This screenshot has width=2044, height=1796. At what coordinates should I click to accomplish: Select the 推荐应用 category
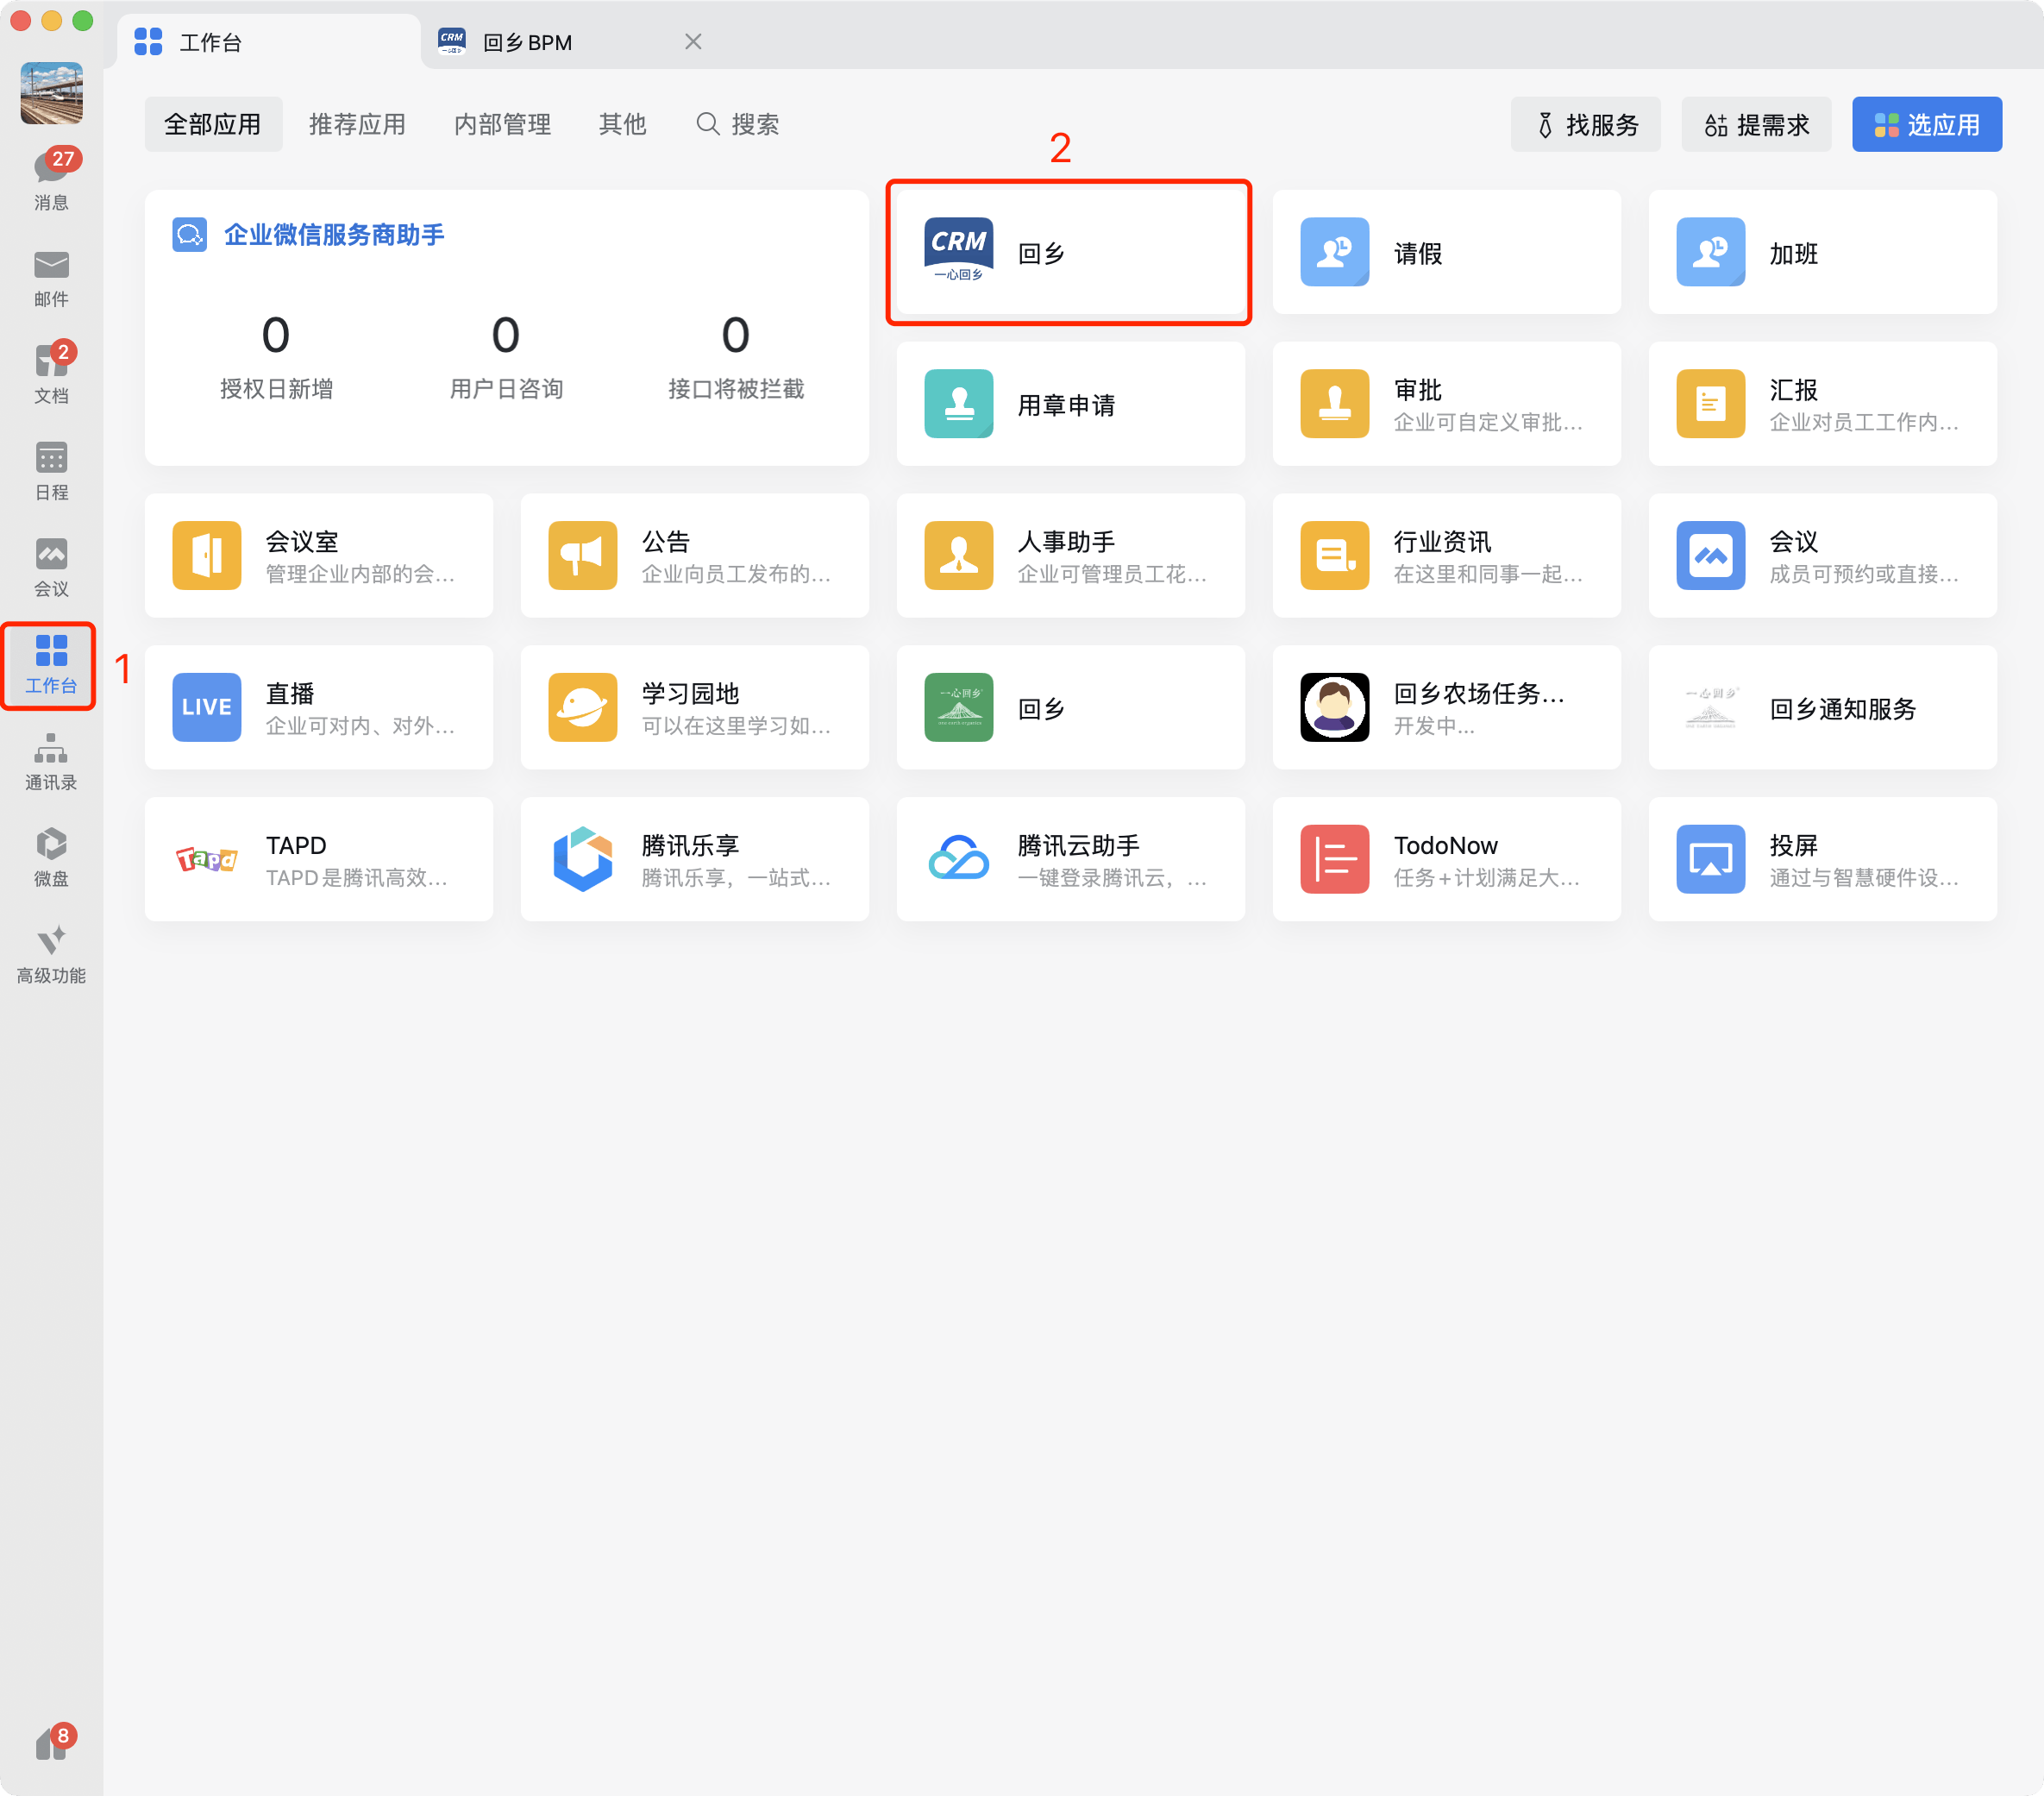tap(357, 124)
